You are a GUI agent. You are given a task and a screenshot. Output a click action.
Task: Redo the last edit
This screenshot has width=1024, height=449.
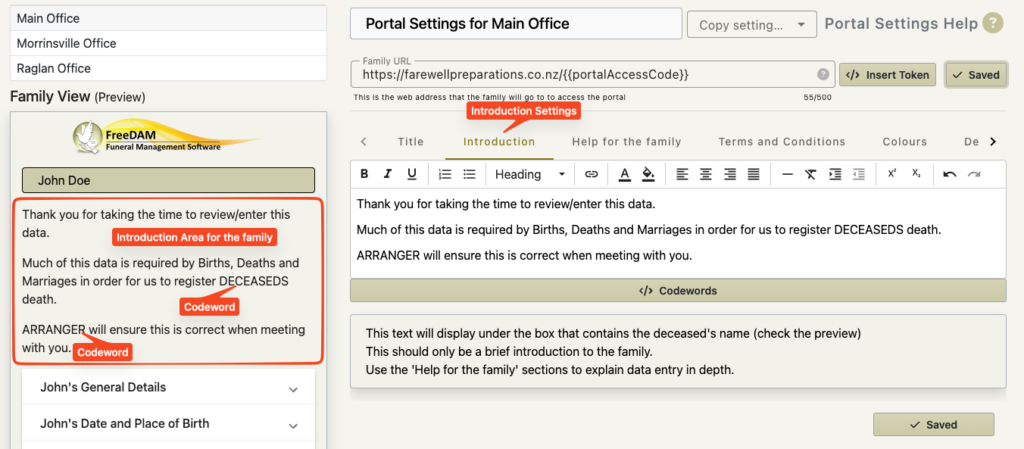pyautogui.click(x=974, y=174)
